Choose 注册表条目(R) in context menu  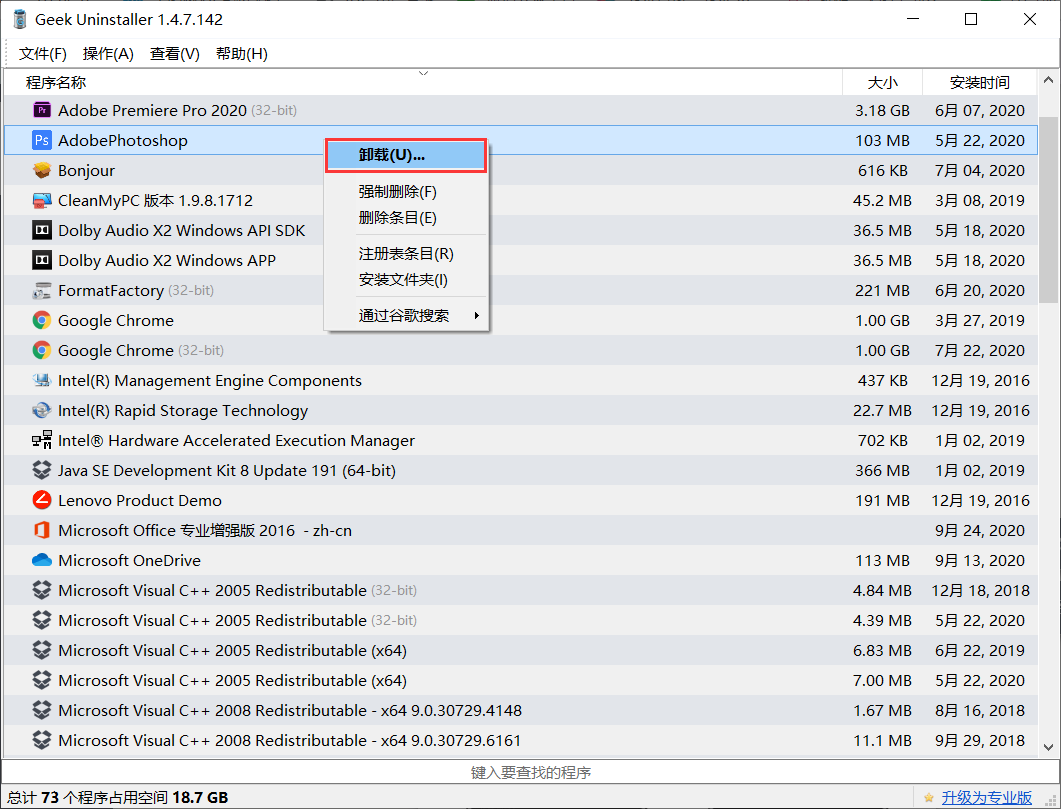pos(406,254)
